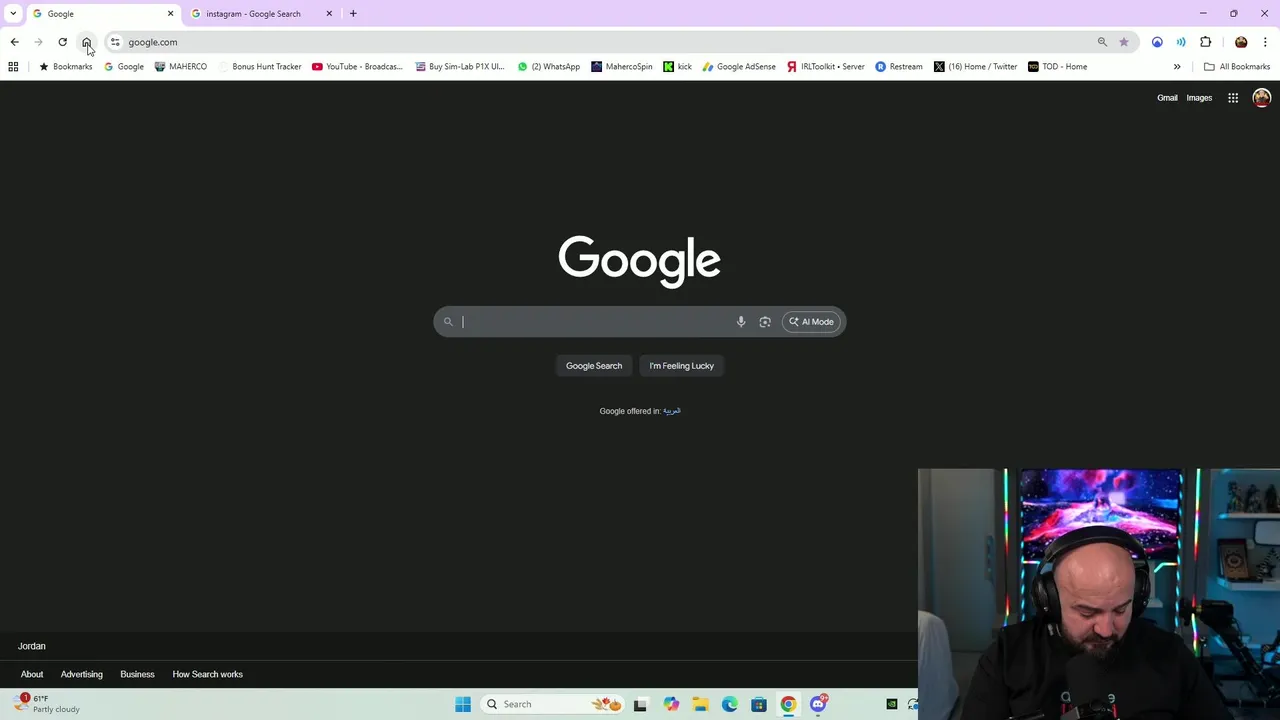Open the Extensions puzzle icon
The height and width of the screenshot is (720, 1280).
tap(1205, 42)
